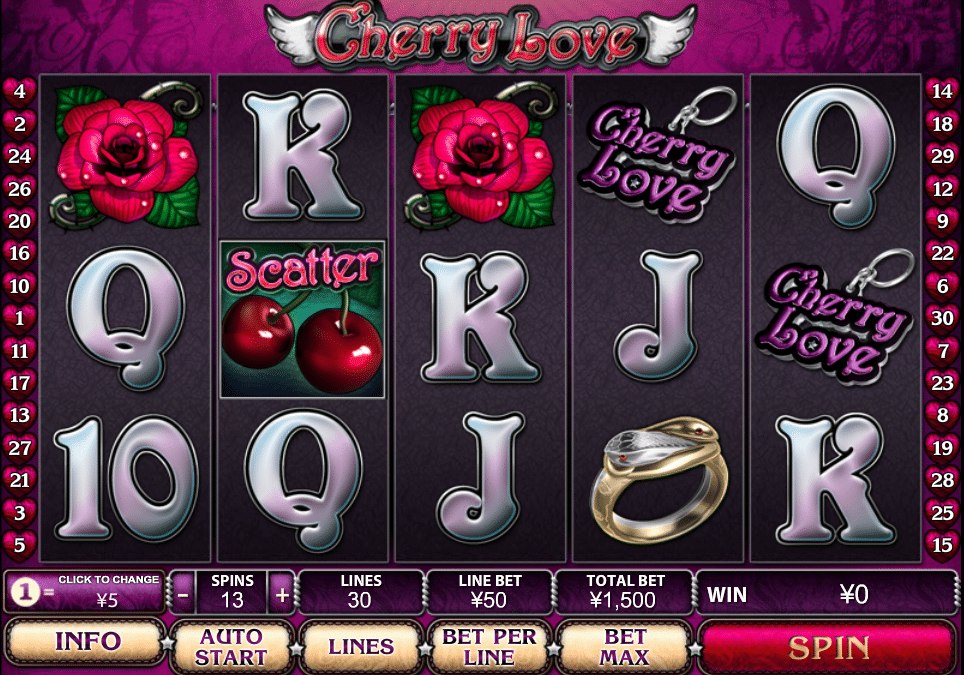The height and width of the screenshot is (675, 964).
Task: Select payline 4 heart marker
Action: 20,91
